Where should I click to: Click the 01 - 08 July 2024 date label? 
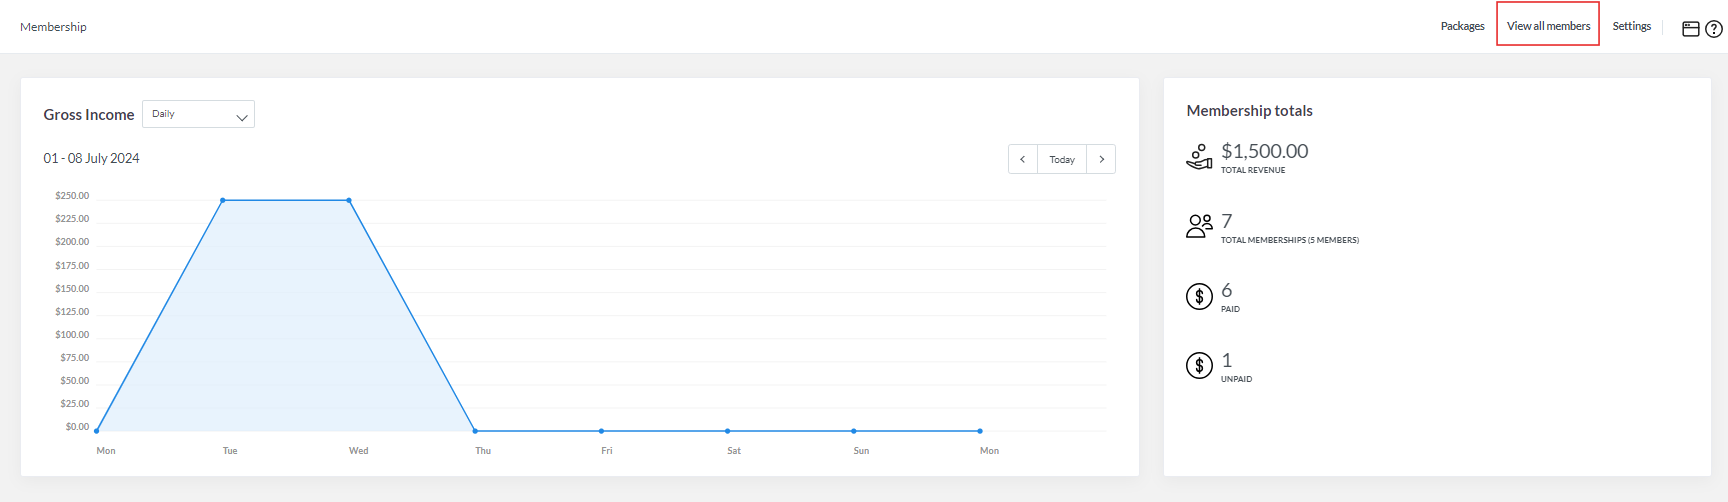[91, 158]
